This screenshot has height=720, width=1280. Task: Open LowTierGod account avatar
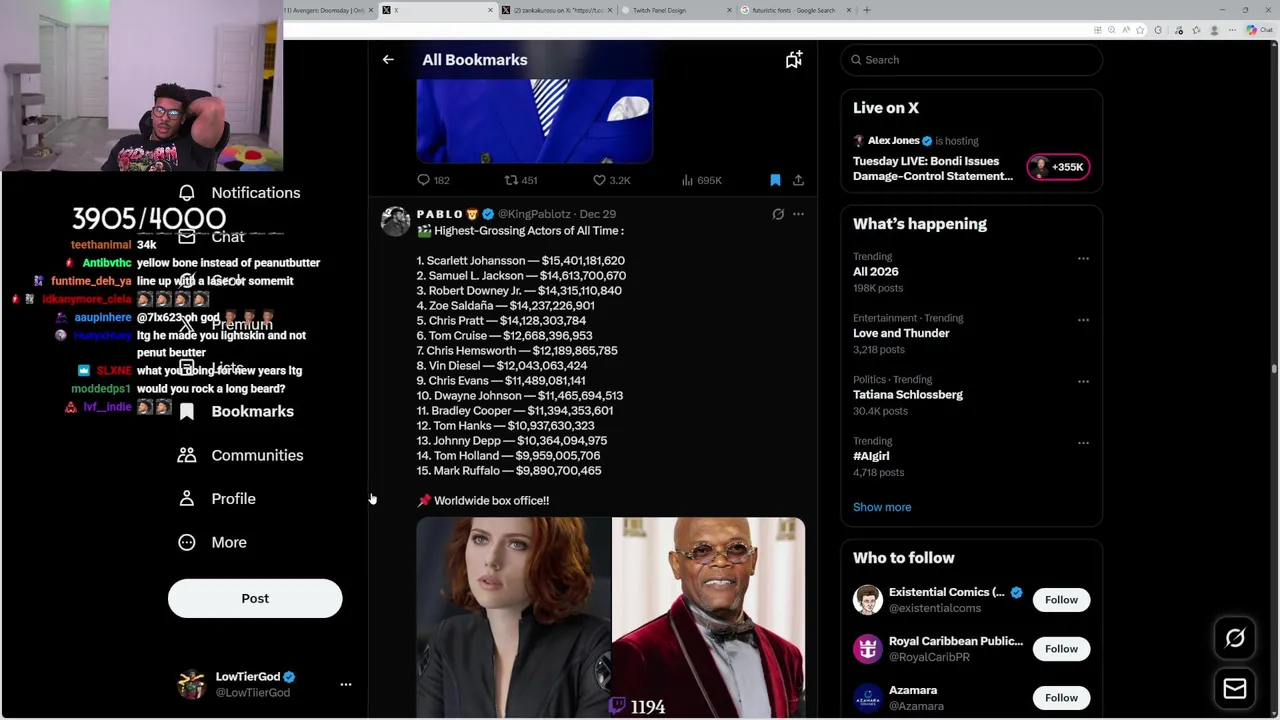[x=191, y=684]
